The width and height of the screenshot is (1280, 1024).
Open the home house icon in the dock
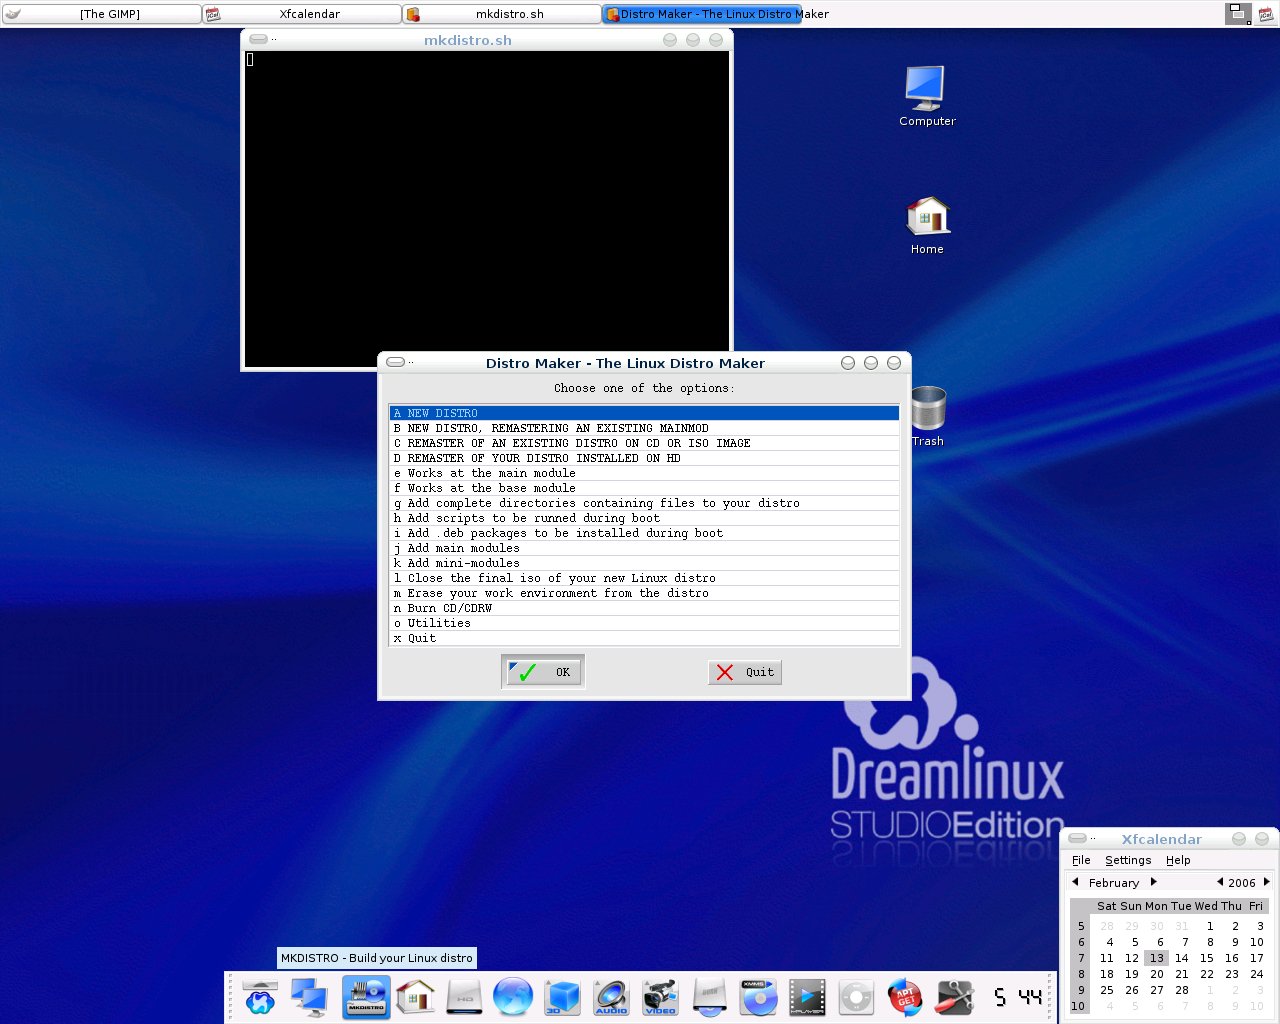click(x=415, y=997)
